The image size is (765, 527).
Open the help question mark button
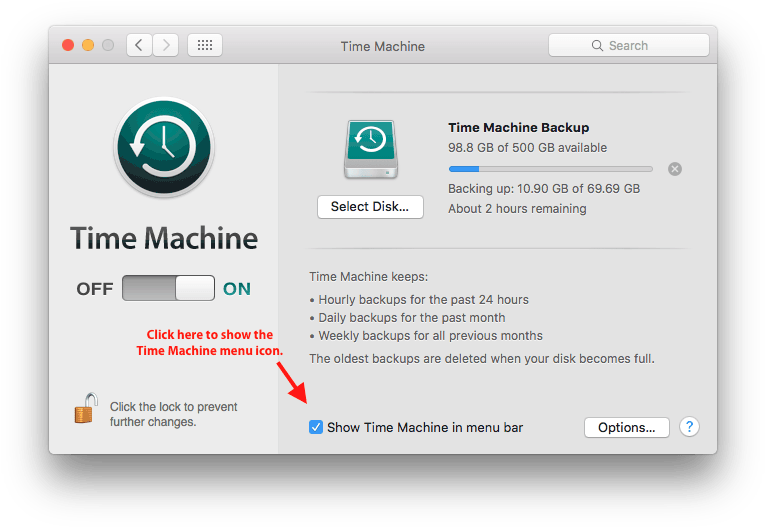click(689, 427)
